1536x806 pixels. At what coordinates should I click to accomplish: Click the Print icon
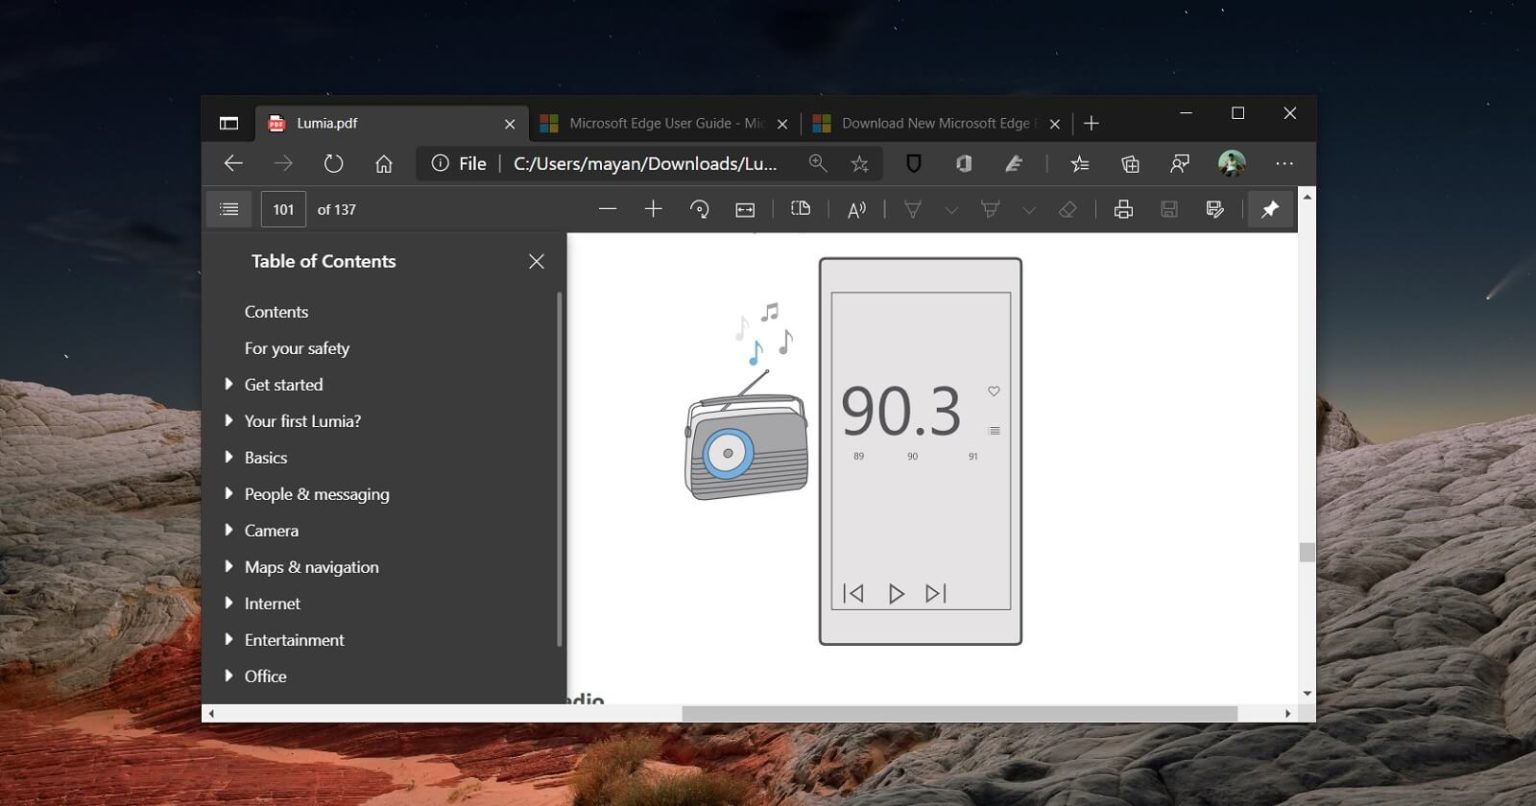1124,209
